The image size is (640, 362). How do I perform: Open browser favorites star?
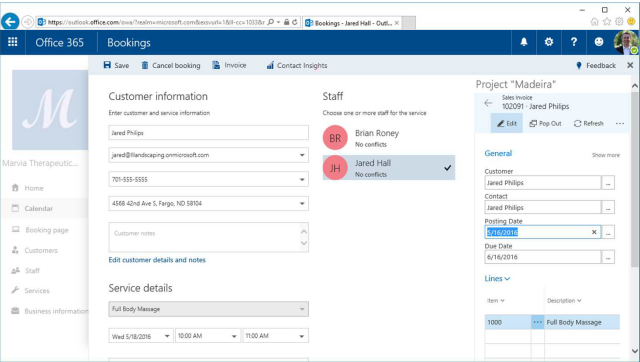(x=607, y=22)
